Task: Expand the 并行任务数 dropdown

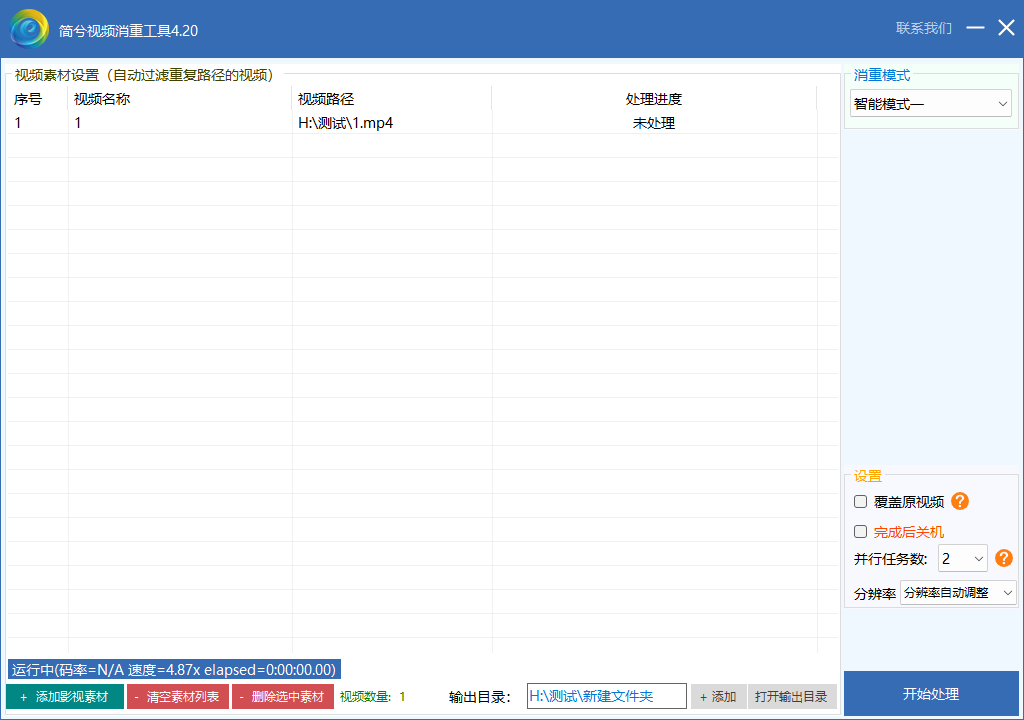Action: (963, 559)
